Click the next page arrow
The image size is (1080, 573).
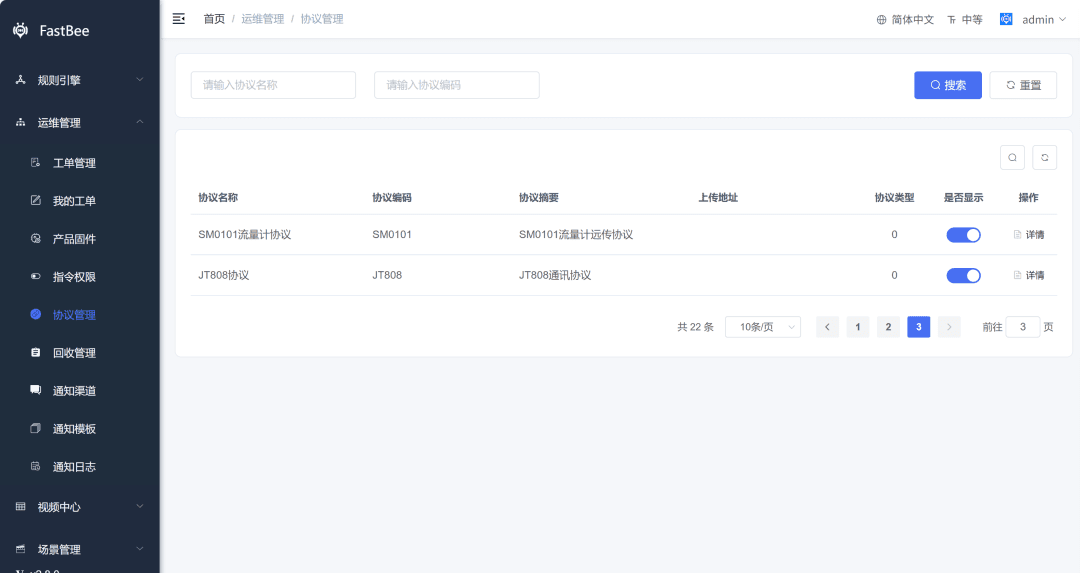[949, 326]
